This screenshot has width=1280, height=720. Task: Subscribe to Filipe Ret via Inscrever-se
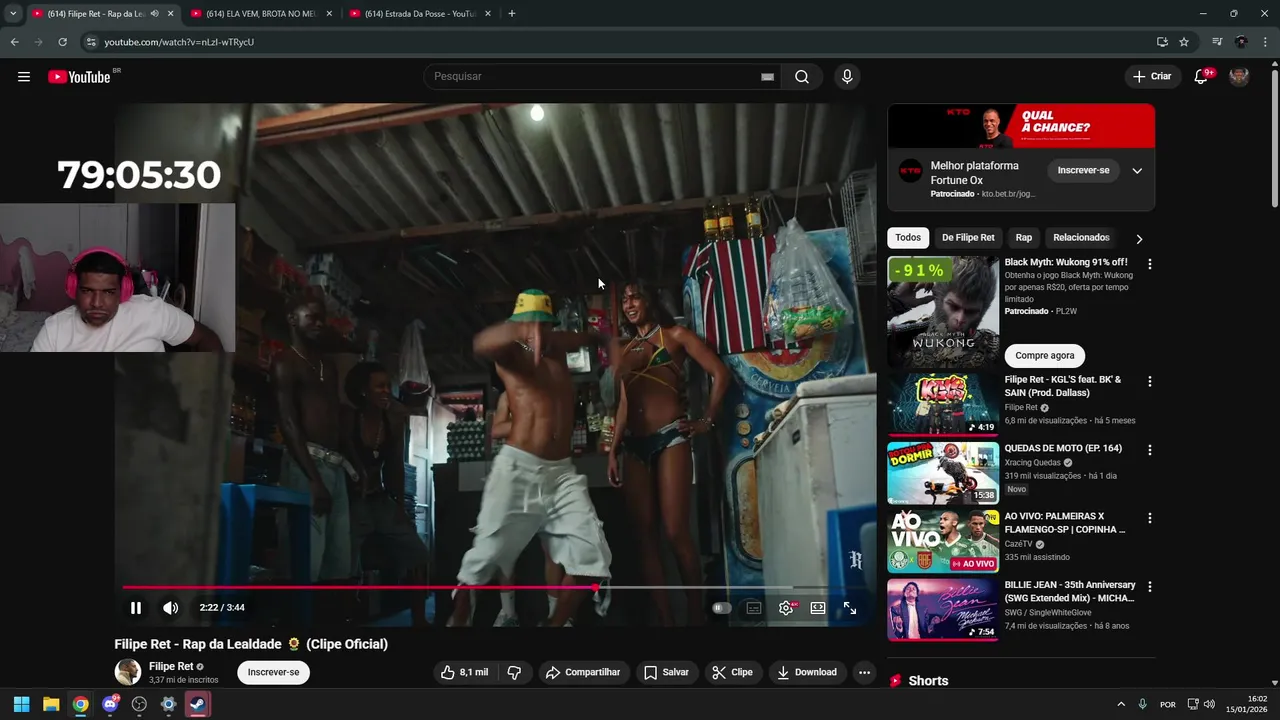pyautogui.click(x=273, y=672)
